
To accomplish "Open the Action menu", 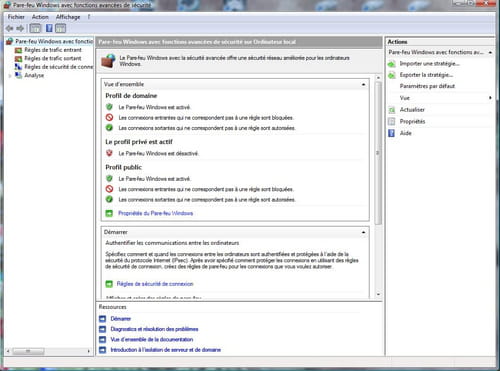I will [40, 17].
